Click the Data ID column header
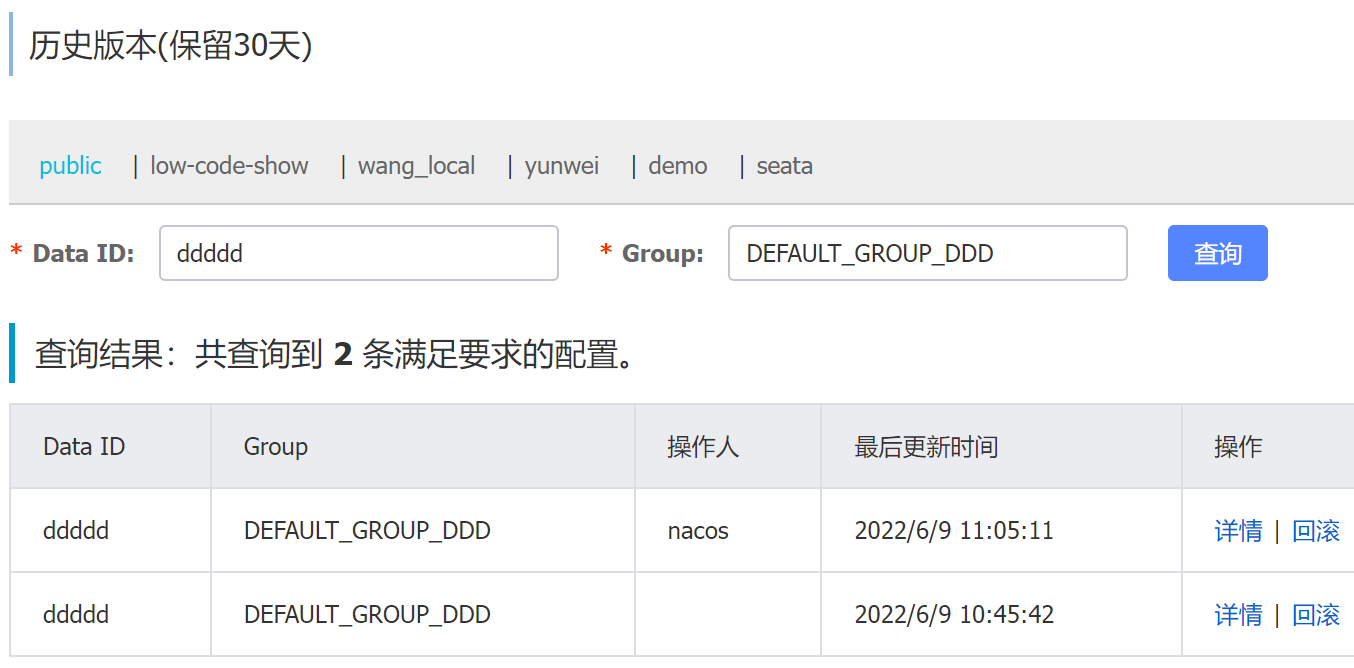This screenshot has height=668, width=1354. click(83, 446)
